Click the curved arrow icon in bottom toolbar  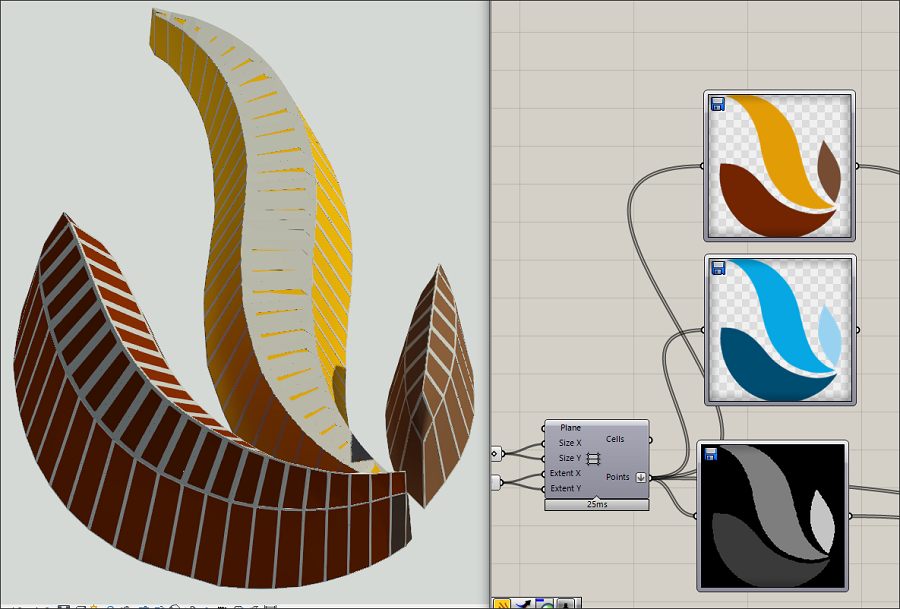point(523,604)
